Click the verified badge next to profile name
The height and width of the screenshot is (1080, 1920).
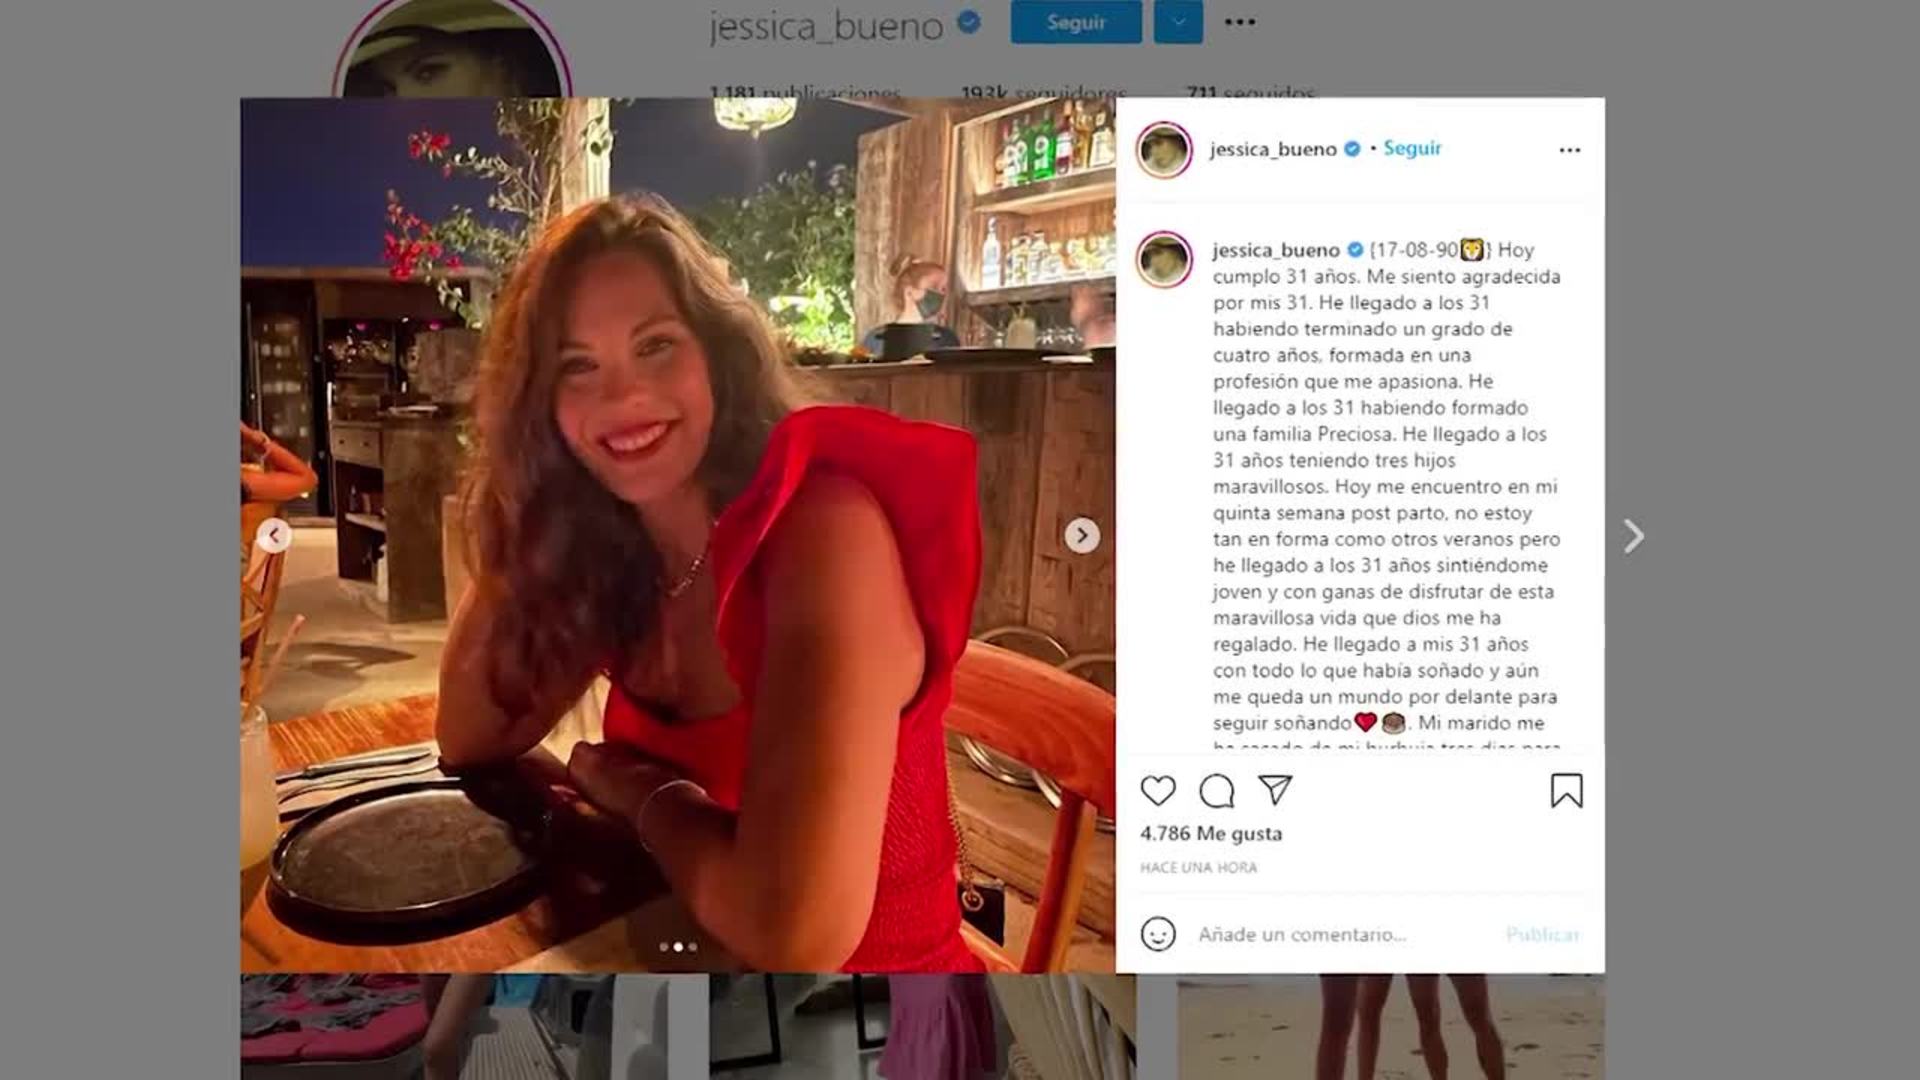coord(969,22)
